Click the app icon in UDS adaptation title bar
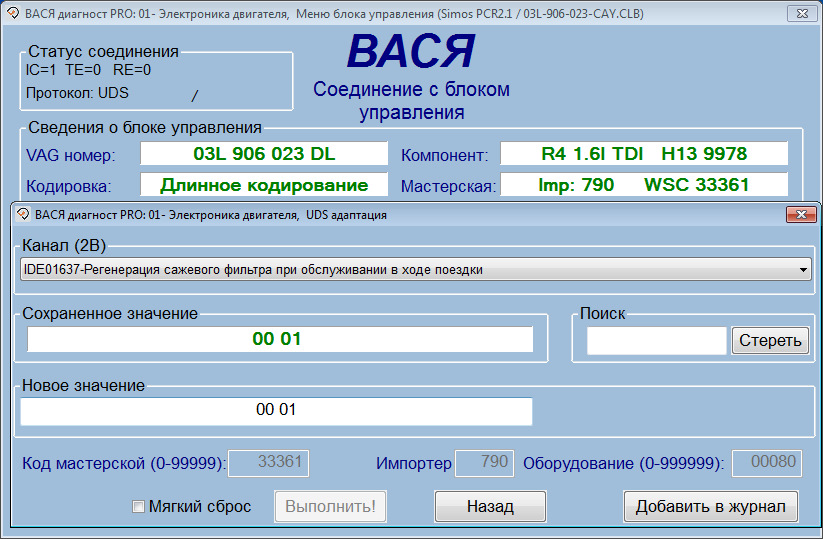Viewport: 823px width, 539px height. pos(23,214)
